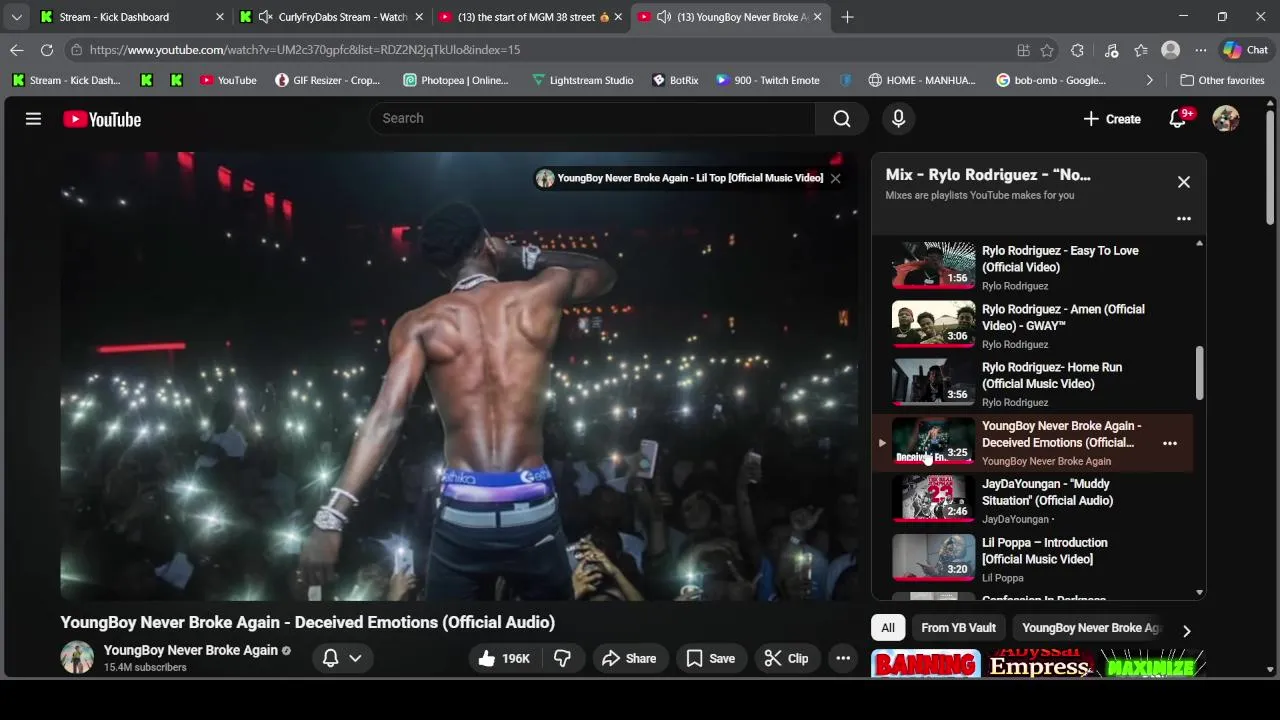This screenshot has width=1280, height=720.
Task: Open the browser profile icon
Action: (x=1170, y=50)
